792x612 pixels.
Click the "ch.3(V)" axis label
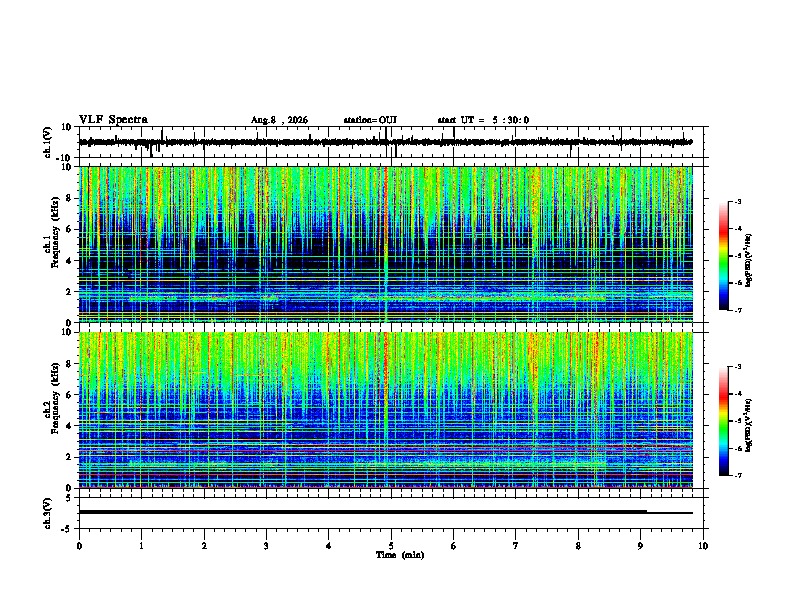(48, 513)
